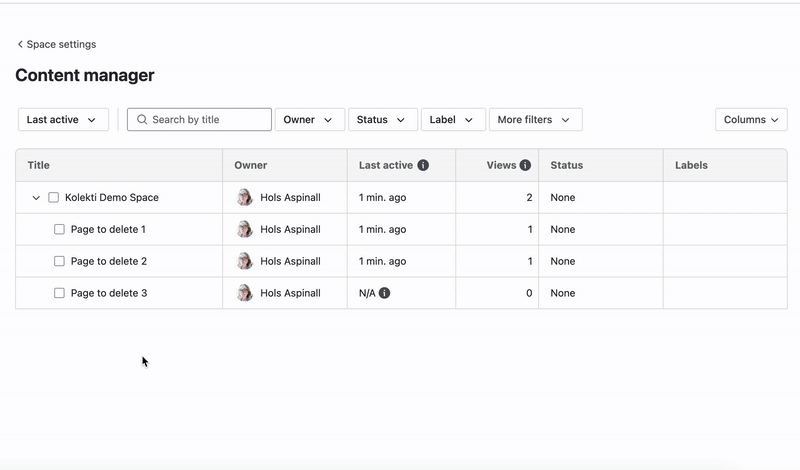Collapse the Kolekti Demo Space tree row

(36, 197)
